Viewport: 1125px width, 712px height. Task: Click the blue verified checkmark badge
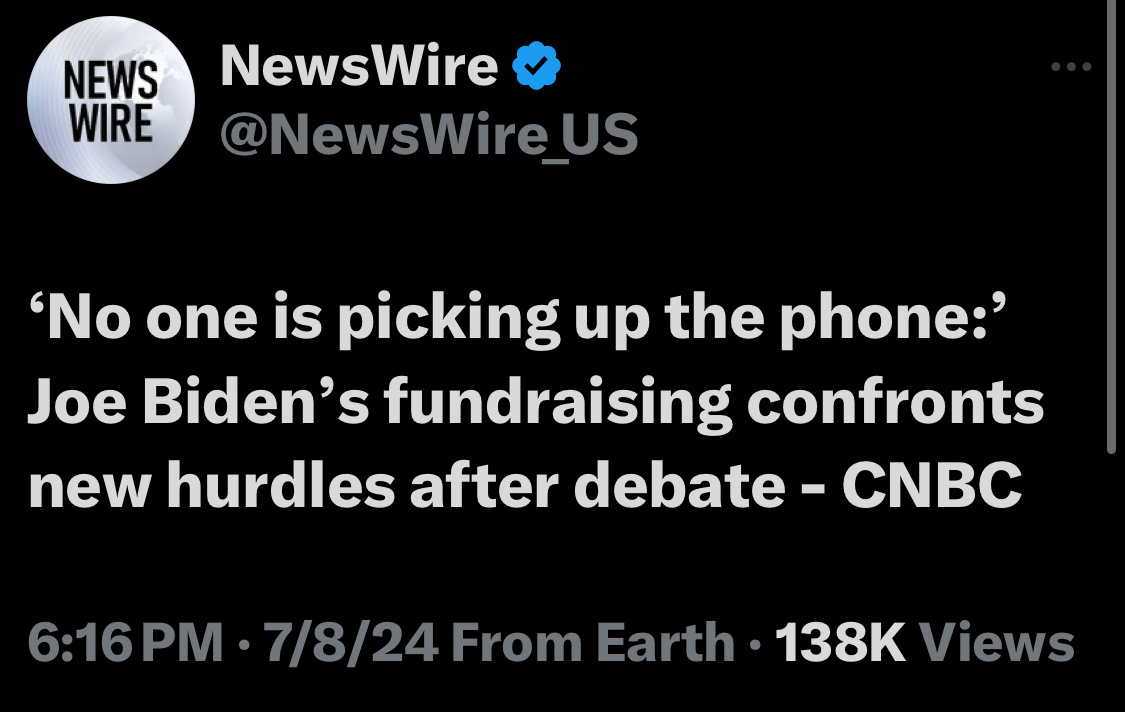(x=536, y=69)
